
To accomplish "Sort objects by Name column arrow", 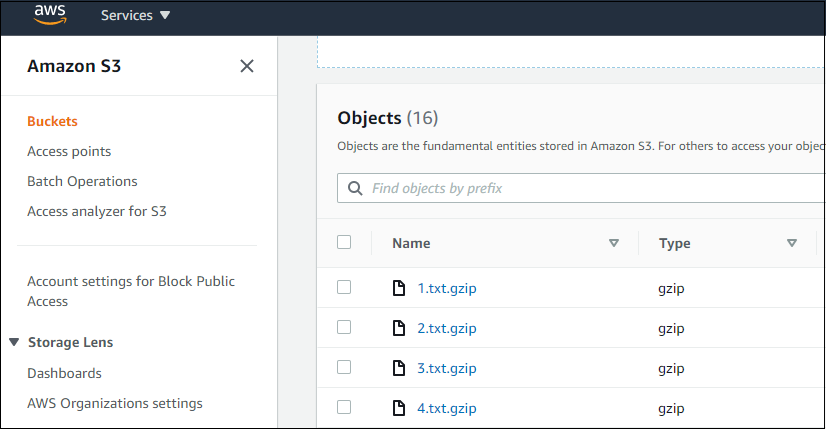I will pos(614,243).
